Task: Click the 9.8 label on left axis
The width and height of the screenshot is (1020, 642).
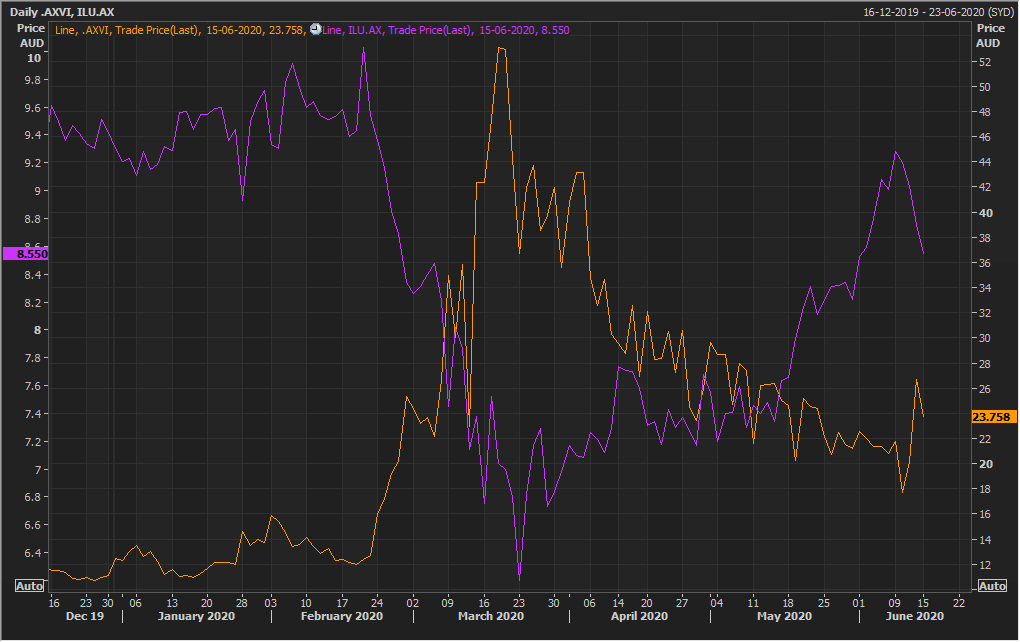Action: pos(33,80)
